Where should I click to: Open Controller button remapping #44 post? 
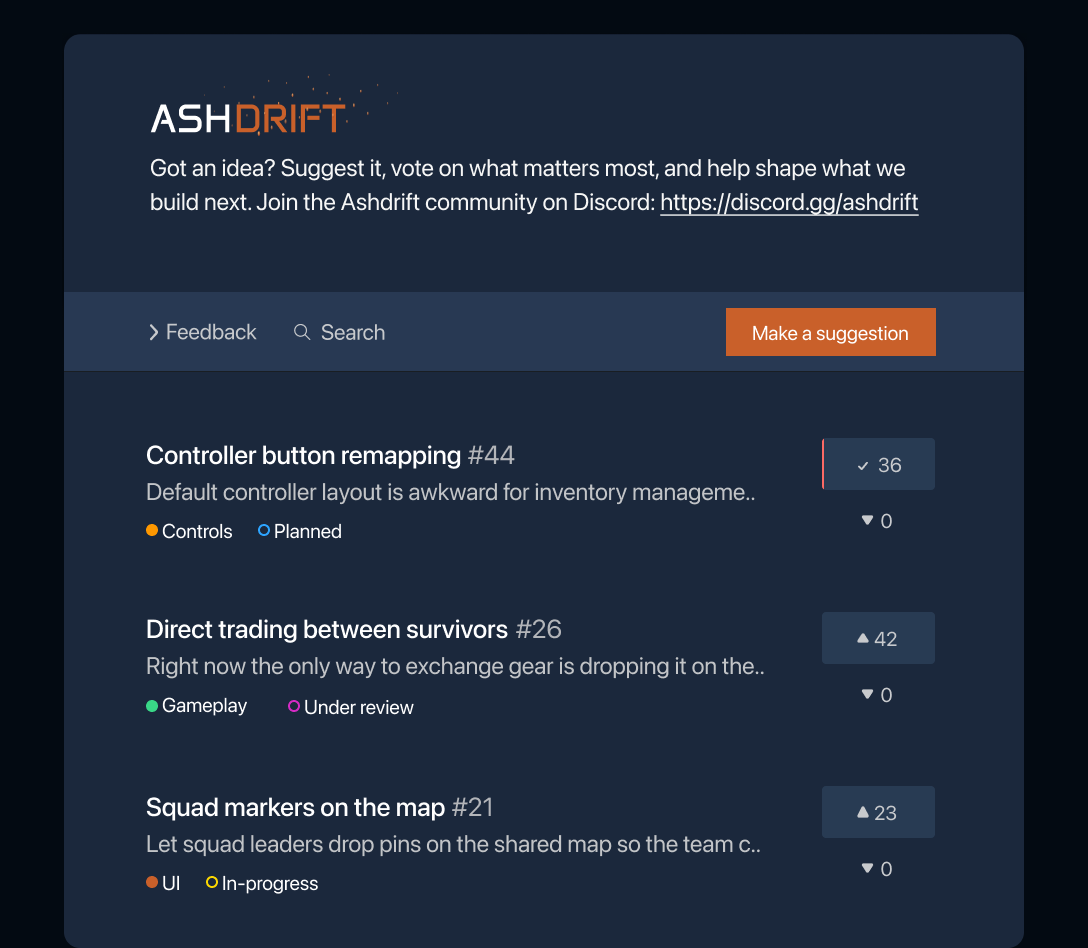(x=330, y=455)
